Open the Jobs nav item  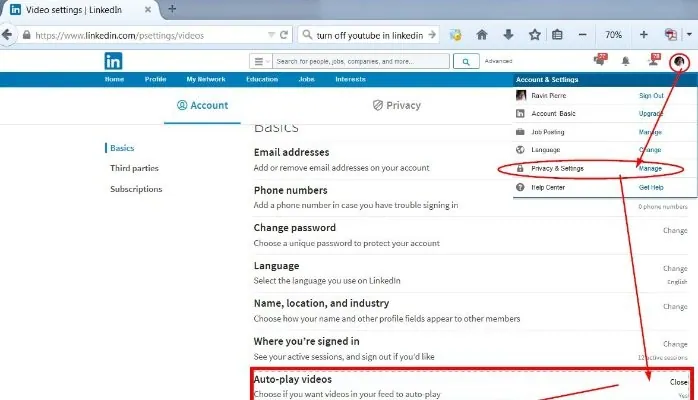pyautogui.click(x=306, y=79)
